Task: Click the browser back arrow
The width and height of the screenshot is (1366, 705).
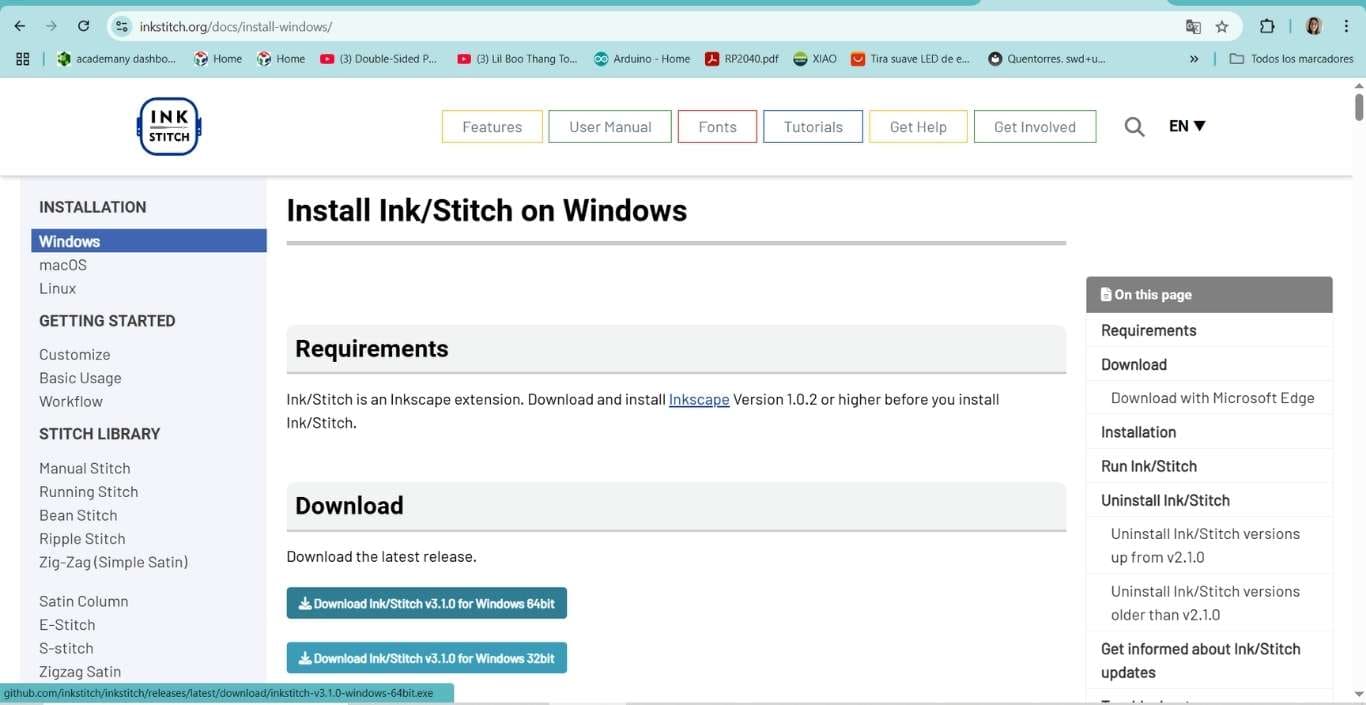Action: tap(20, 26)
